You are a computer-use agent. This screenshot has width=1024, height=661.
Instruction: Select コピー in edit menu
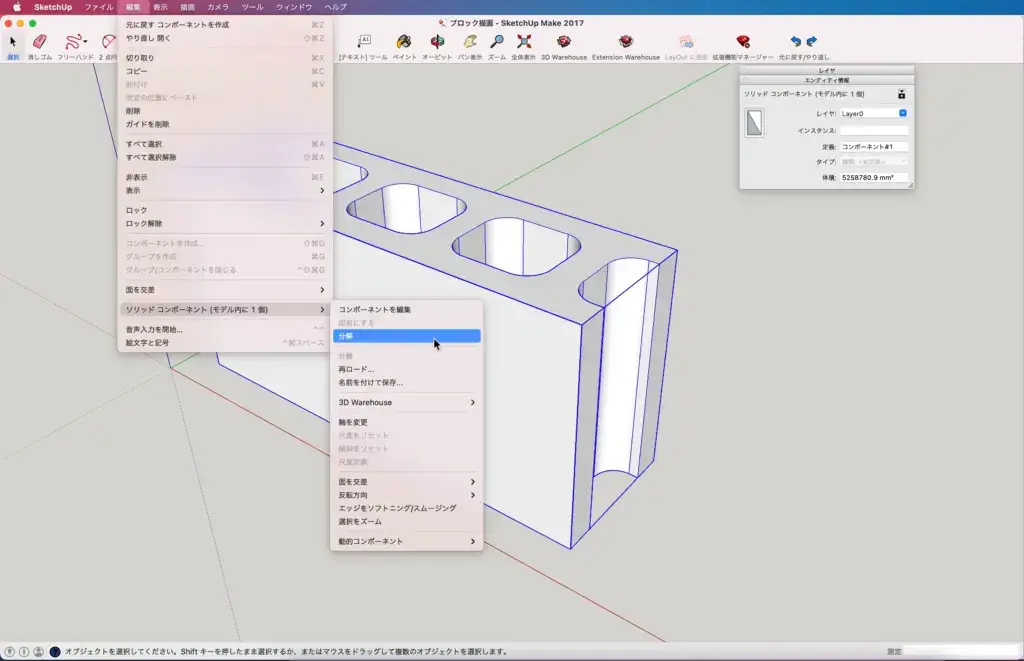(x=224, y=71)
